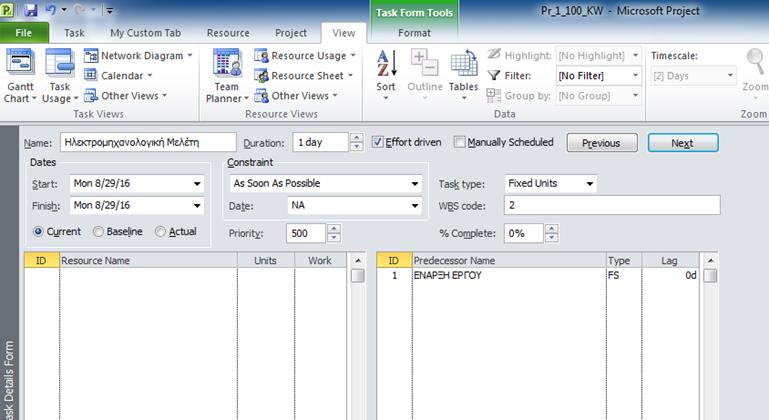Open the Group by dropdown
The image size is (769, 420).
(x=635, y=96)
